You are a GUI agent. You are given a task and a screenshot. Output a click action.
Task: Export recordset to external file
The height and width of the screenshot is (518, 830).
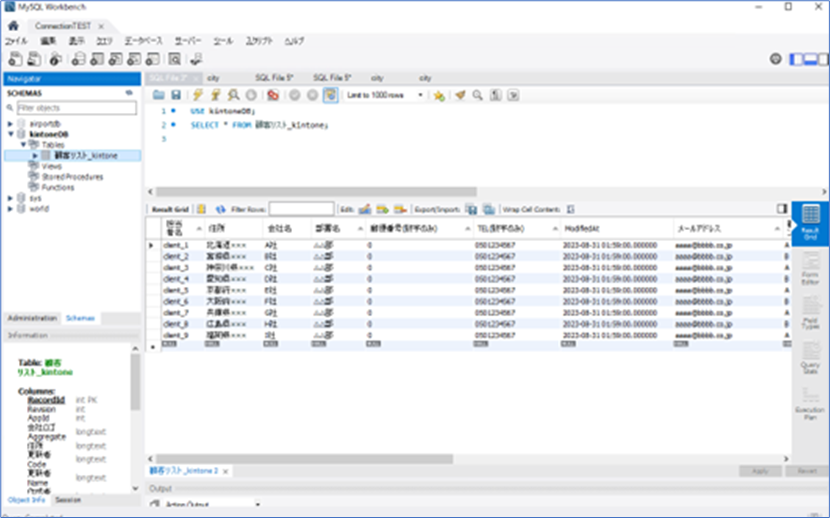pos(471,210)
